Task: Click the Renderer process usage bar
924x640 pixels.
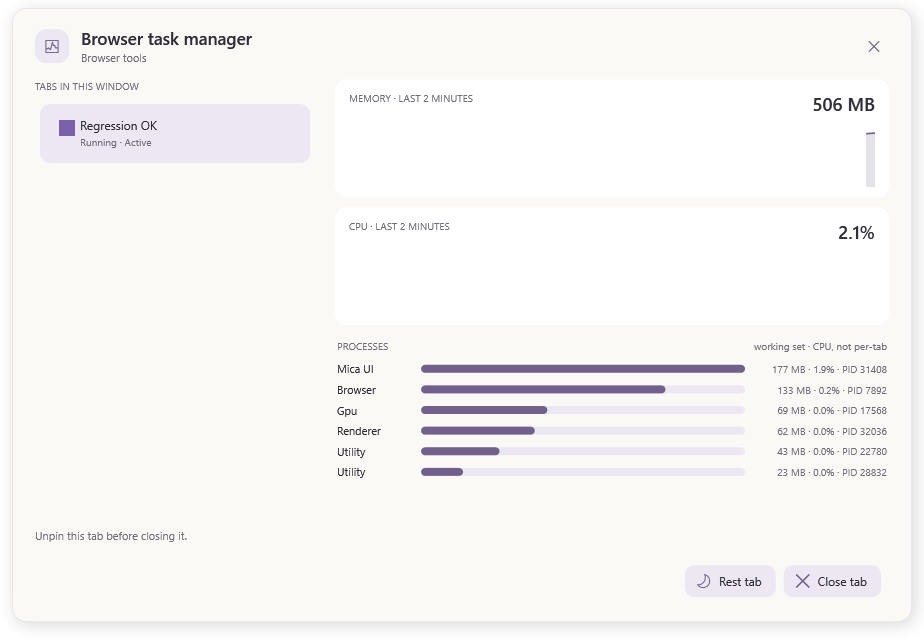Action: (583, 431)
